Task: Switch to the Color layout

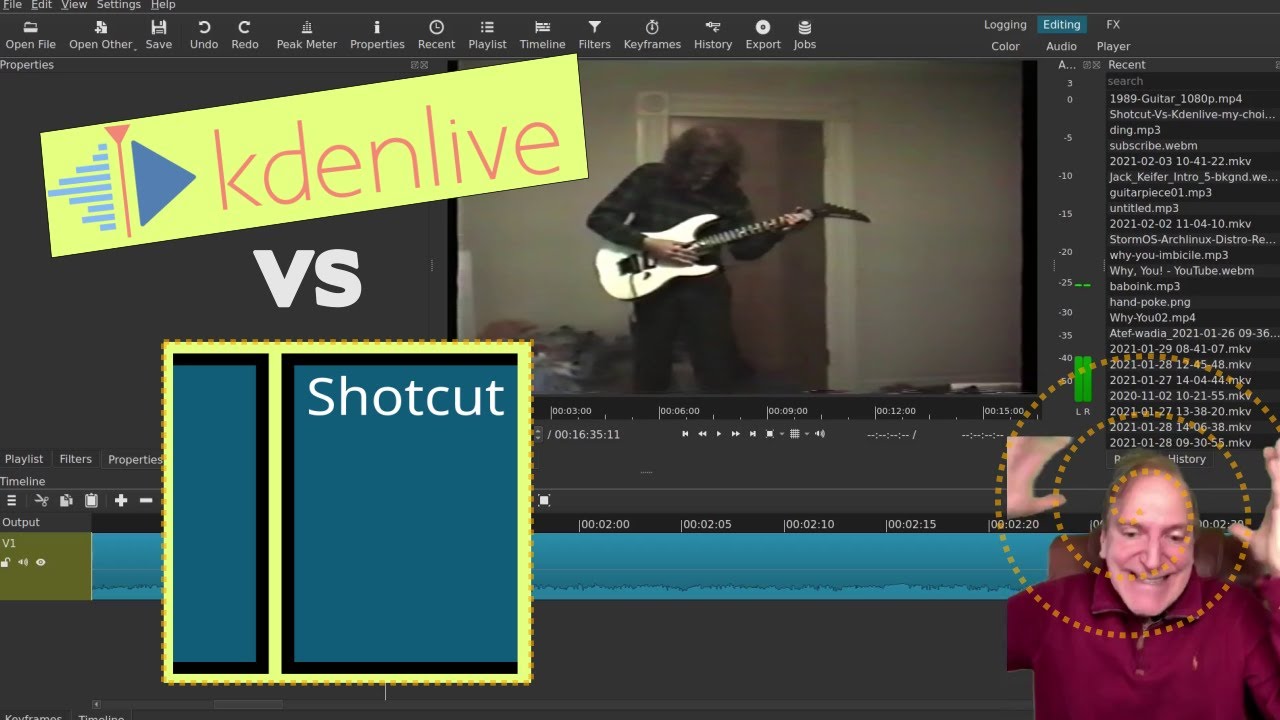Action: click(x=1005, y=46)
